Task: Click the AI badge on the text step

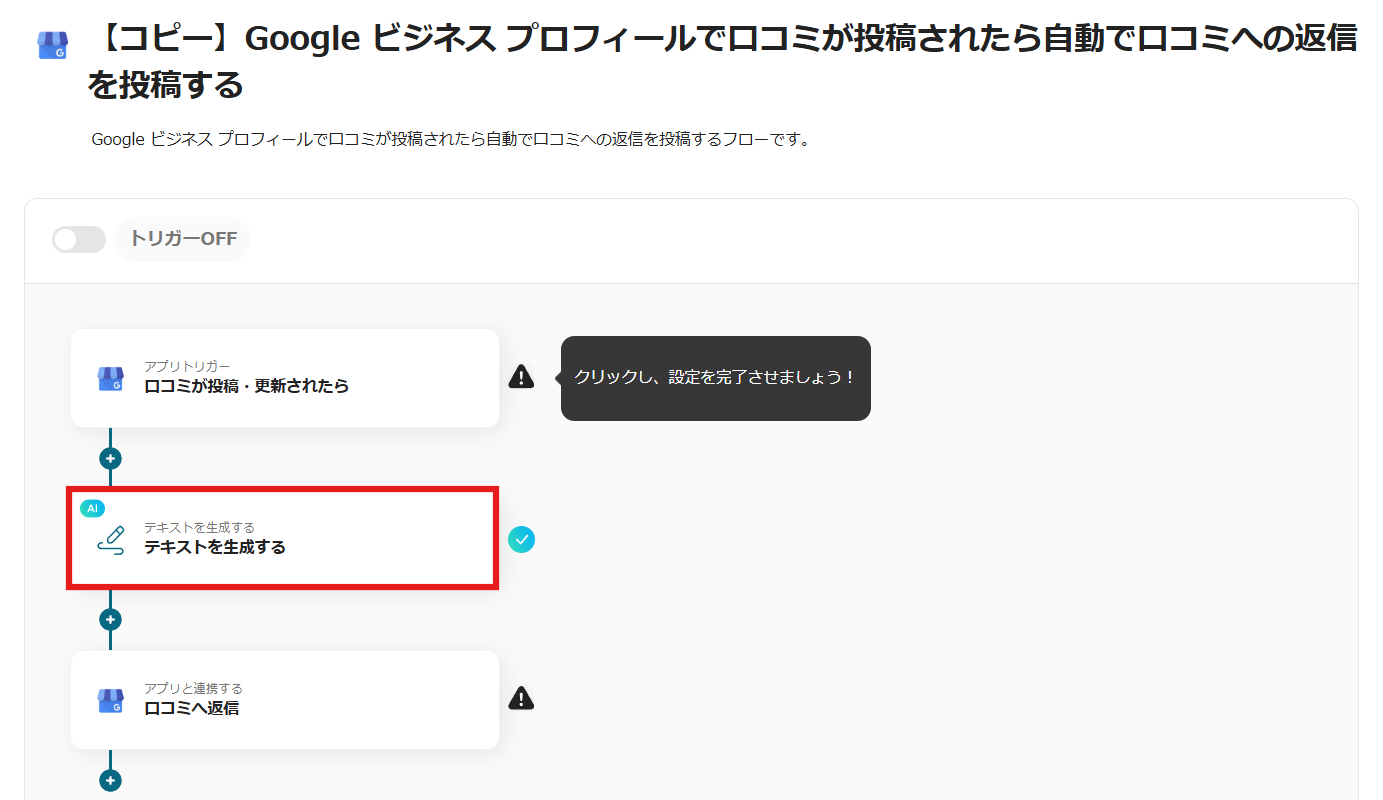Action: tap(92, 508)
